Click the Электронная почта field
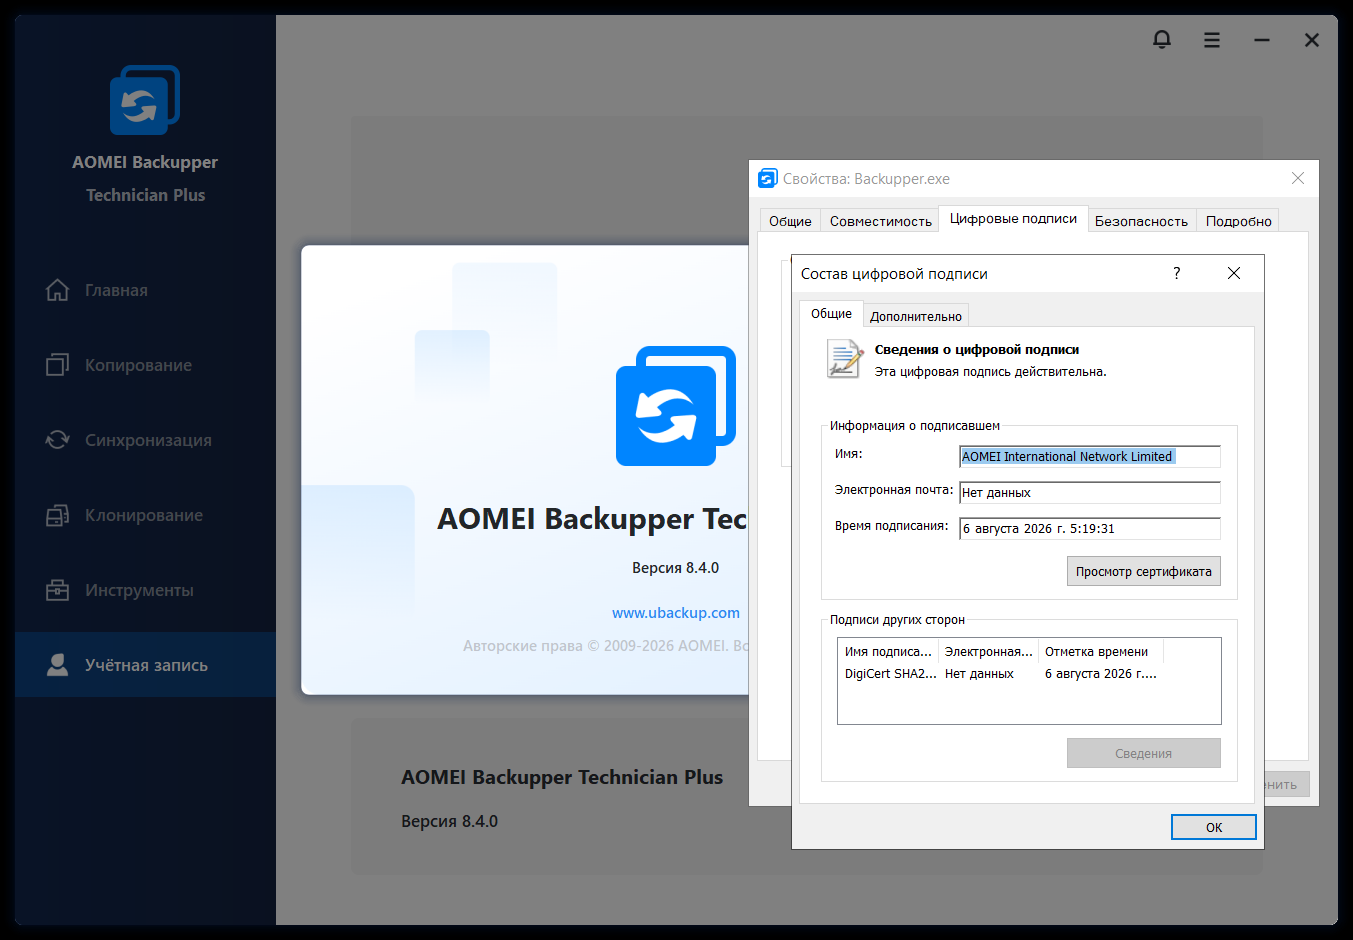The width and height of the screenshot is (1353, 940). point(1090,492)
